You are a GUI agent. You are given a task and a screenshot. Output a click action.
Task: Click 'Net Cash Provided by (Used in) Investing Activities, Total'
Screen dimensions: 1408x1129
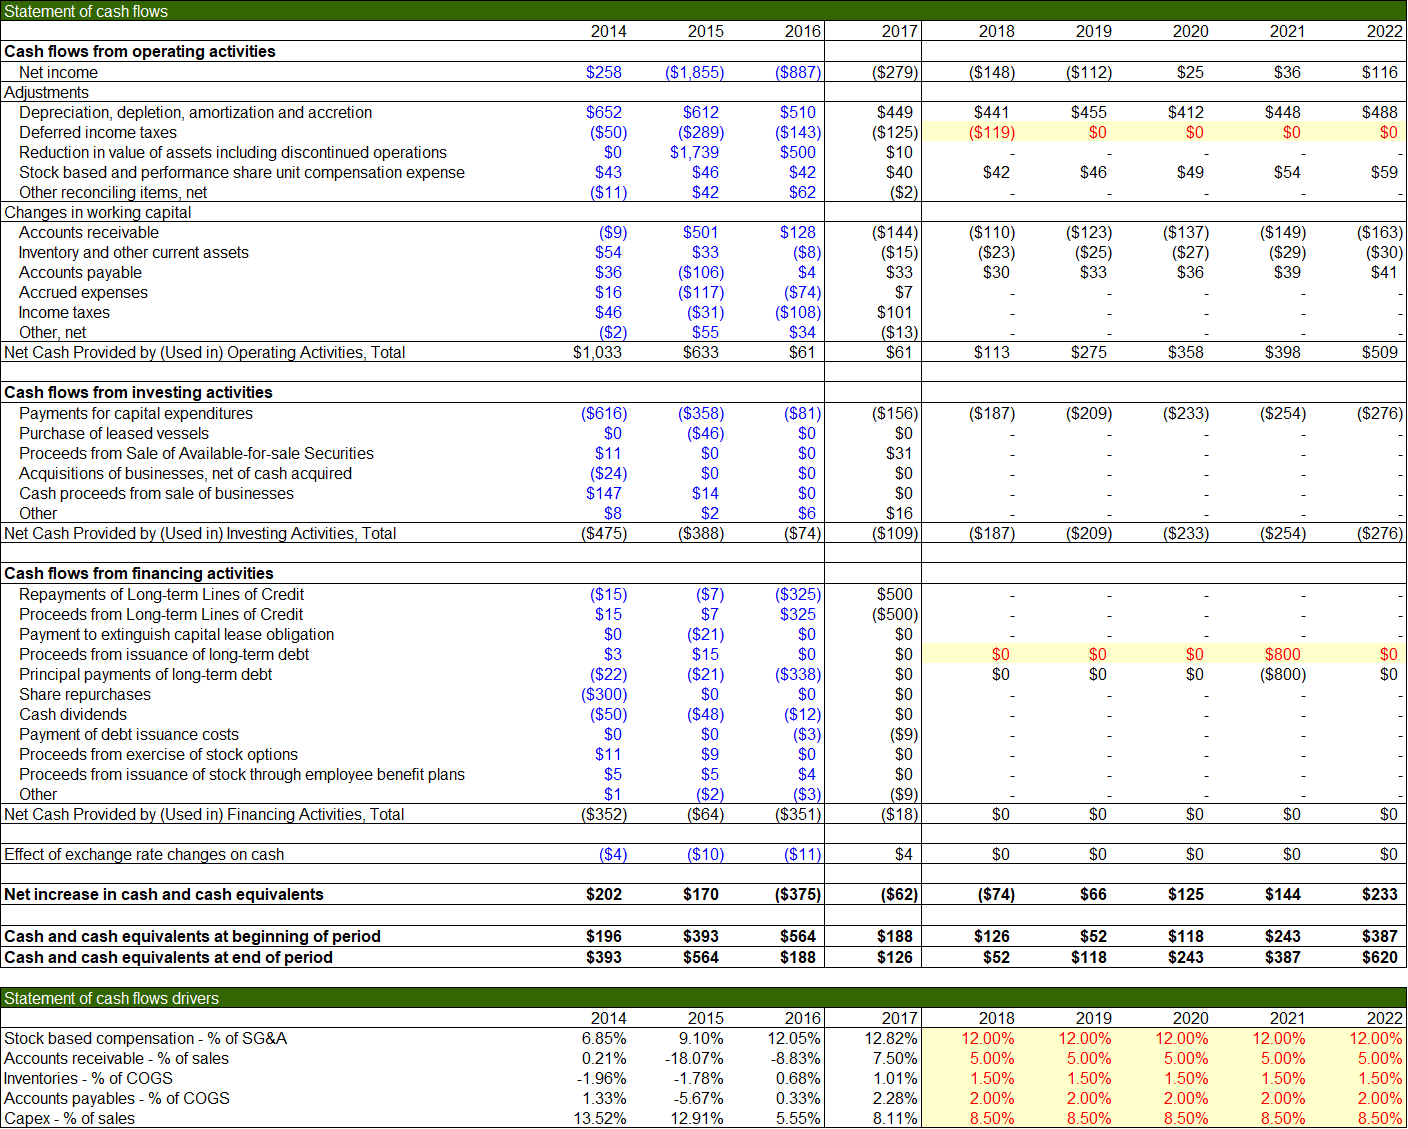coord(200,533)
